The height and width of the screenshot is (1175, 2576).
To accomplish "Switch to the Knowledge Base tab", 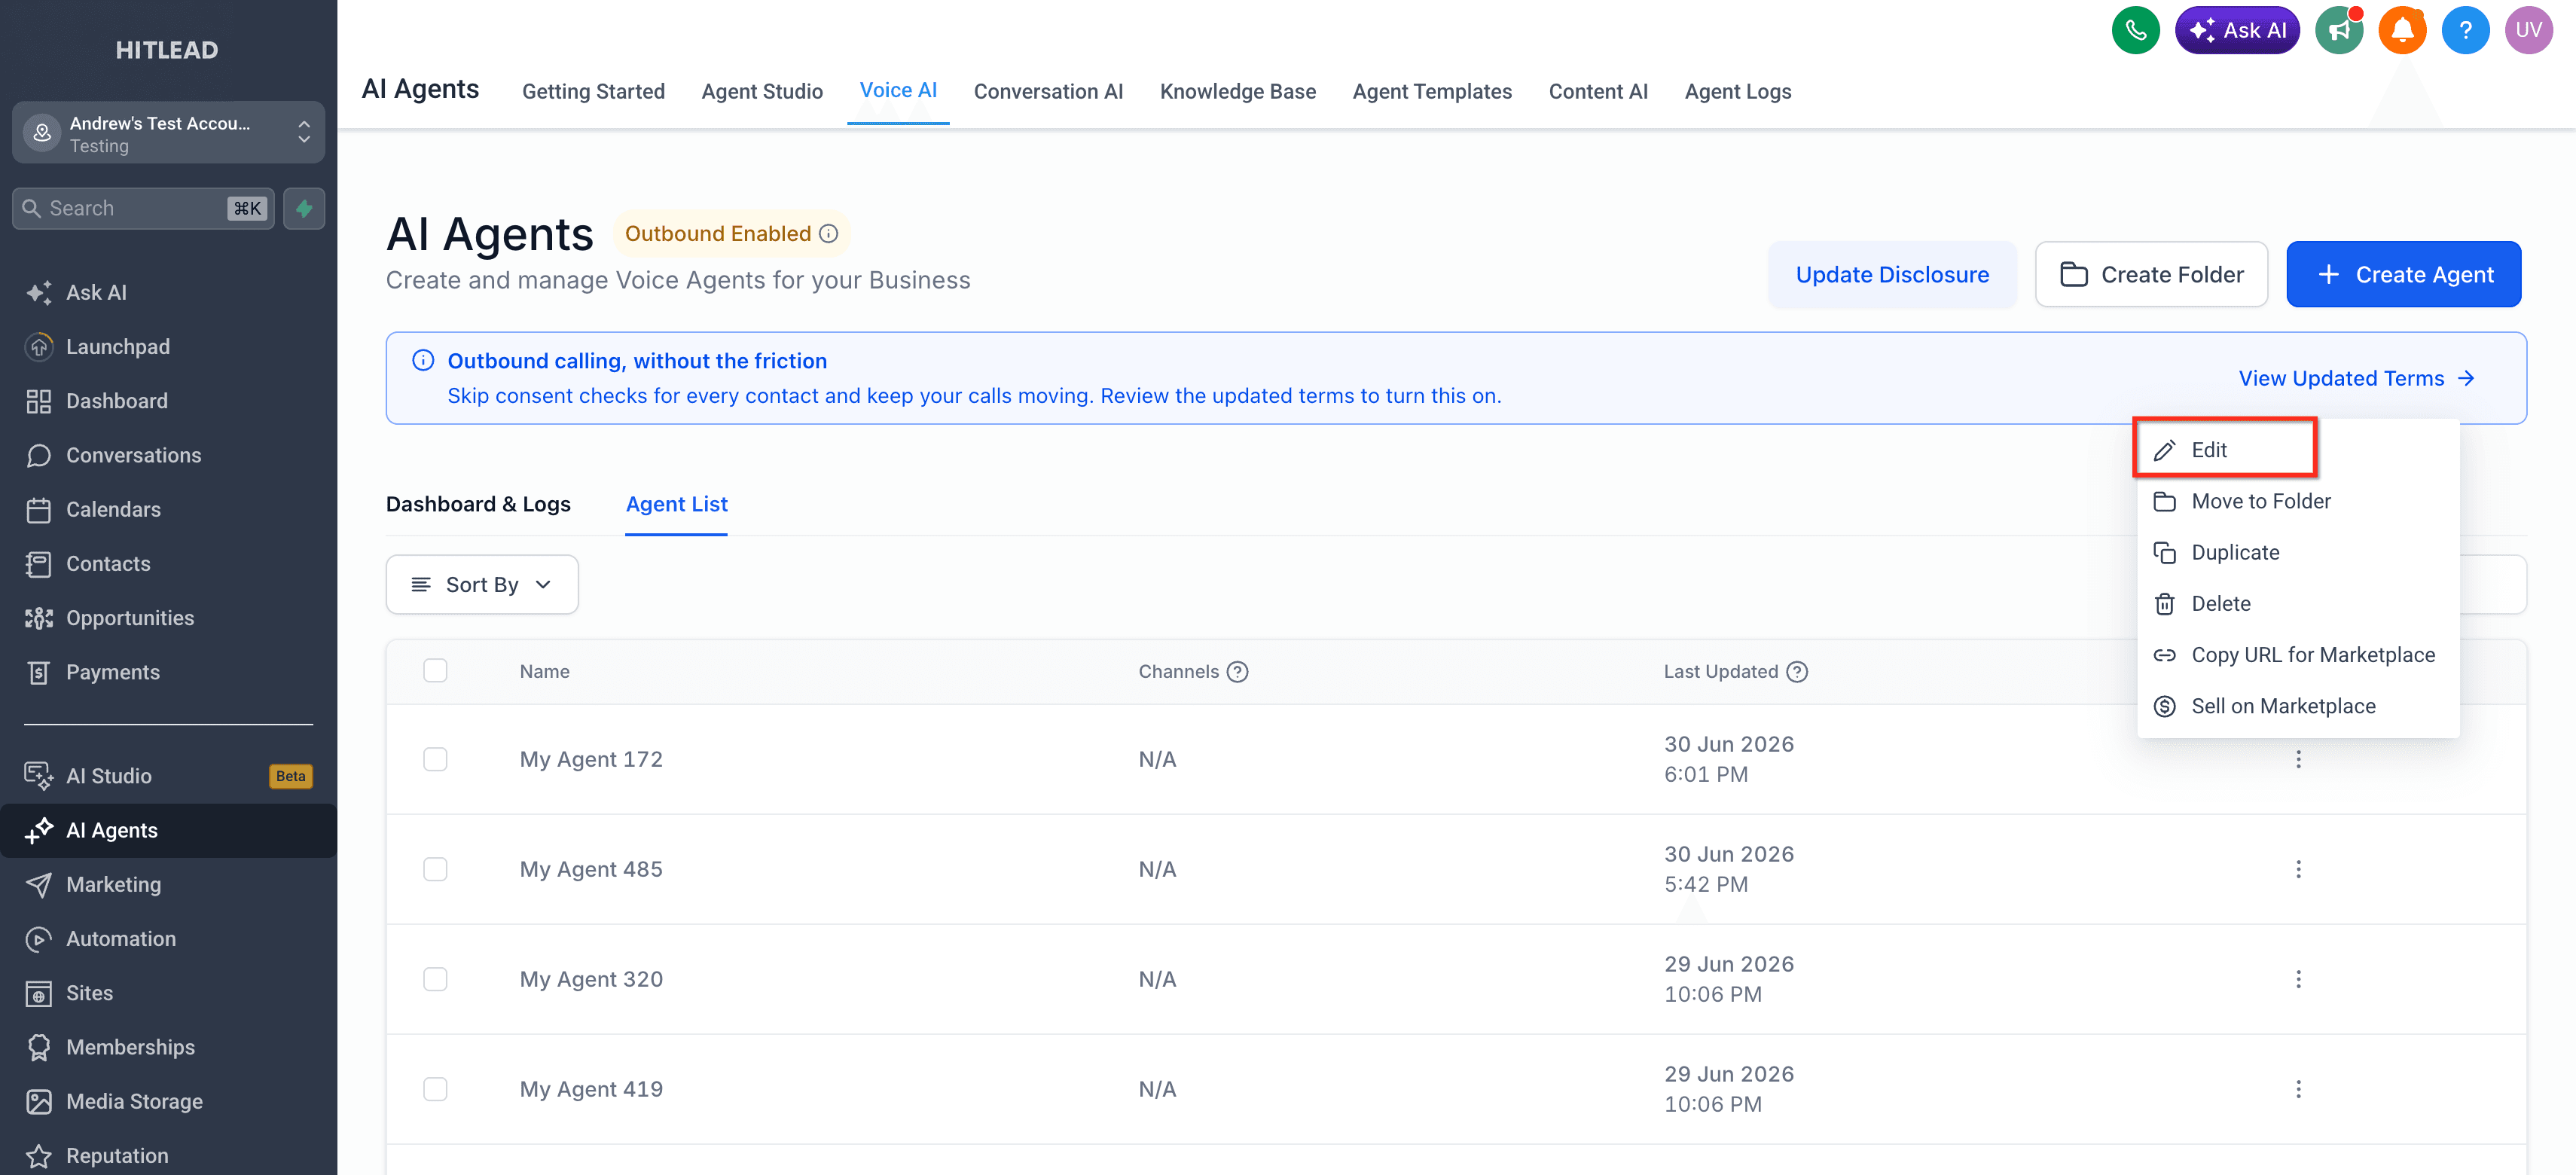I will 1237,91.
